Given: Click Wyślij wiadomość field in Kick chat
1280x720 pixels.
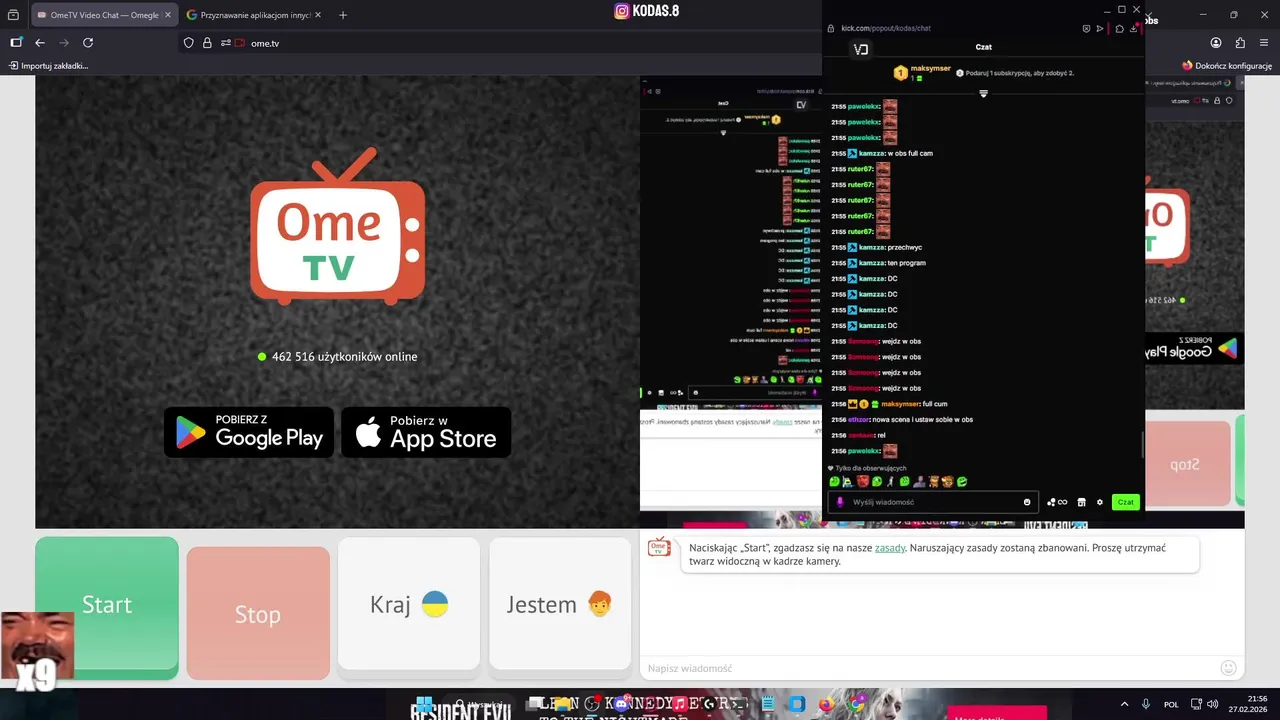Looking at the screenshot, I should [932, 502].
